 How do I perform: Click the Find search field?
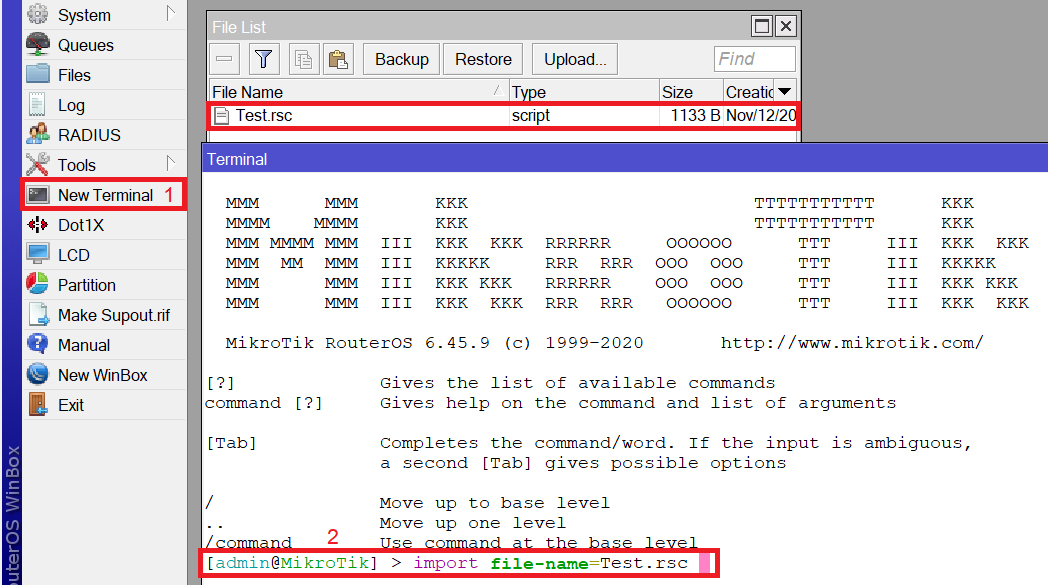pos(755,59)
